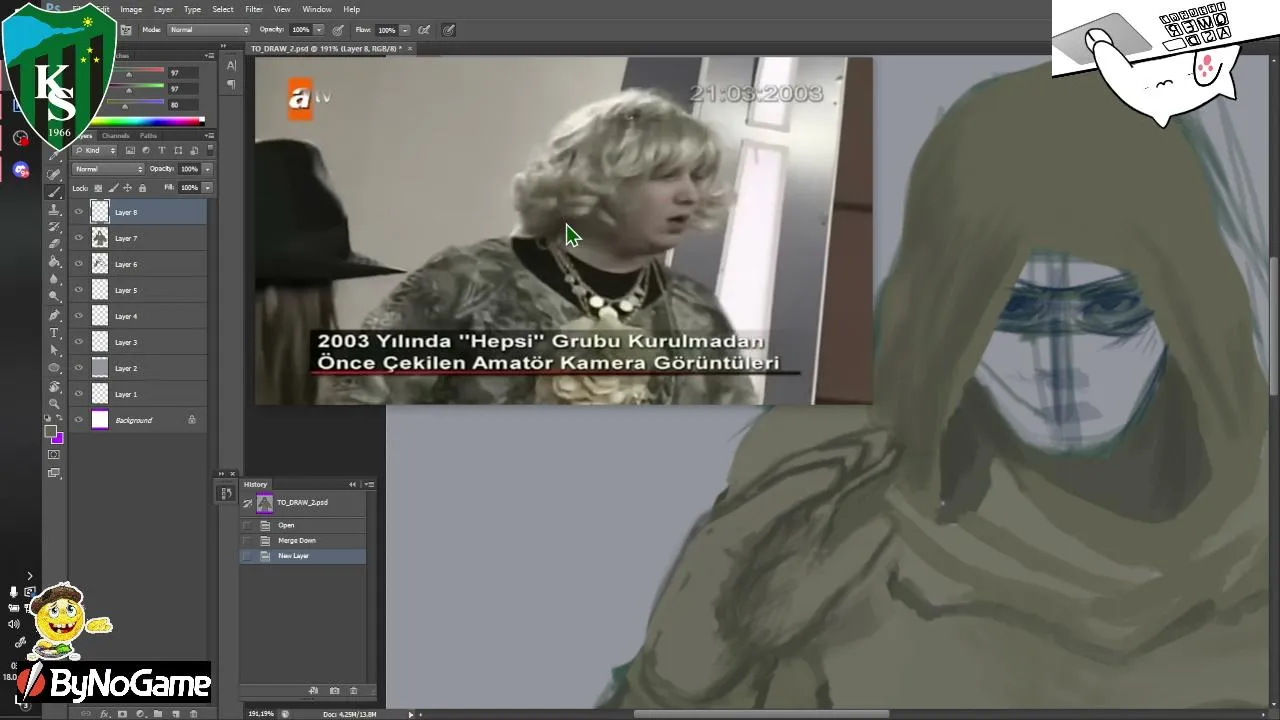Select the Zoom tool
The height and width of the screenshot is (720, 1280).
[x=54, y=403]
